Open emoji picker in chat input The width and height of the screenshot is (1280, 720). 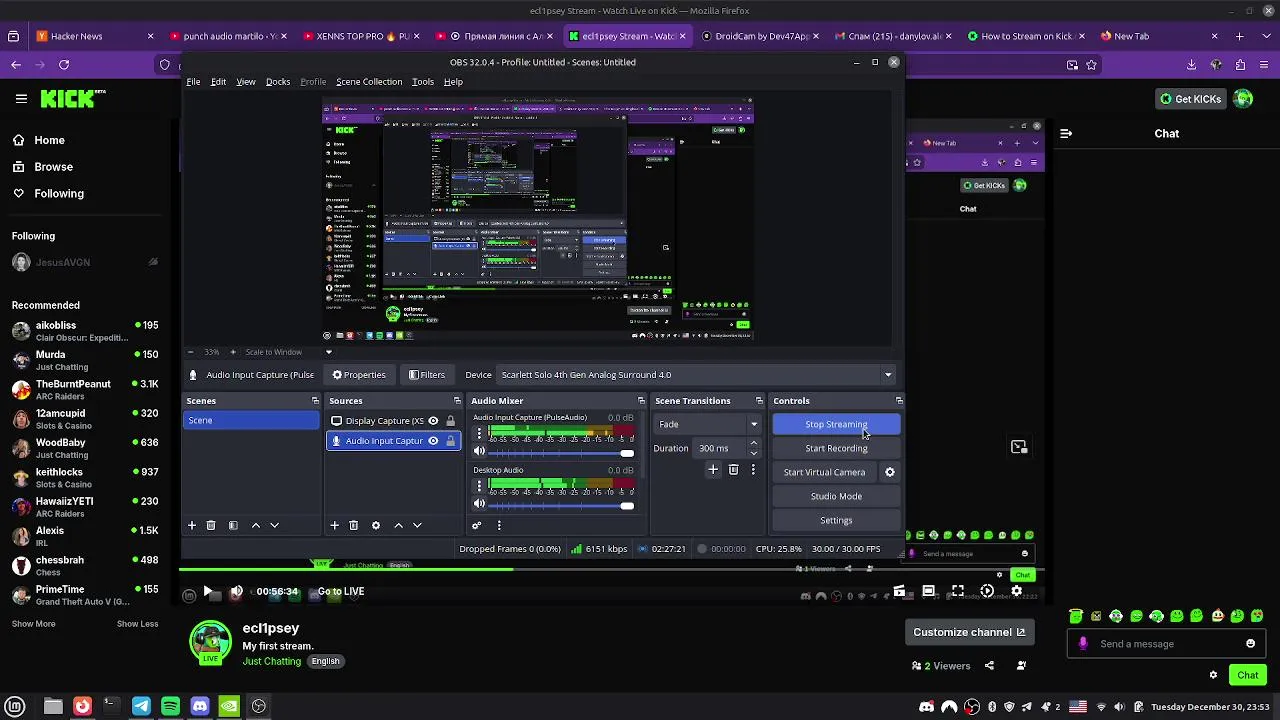(x=1250, y=644)
